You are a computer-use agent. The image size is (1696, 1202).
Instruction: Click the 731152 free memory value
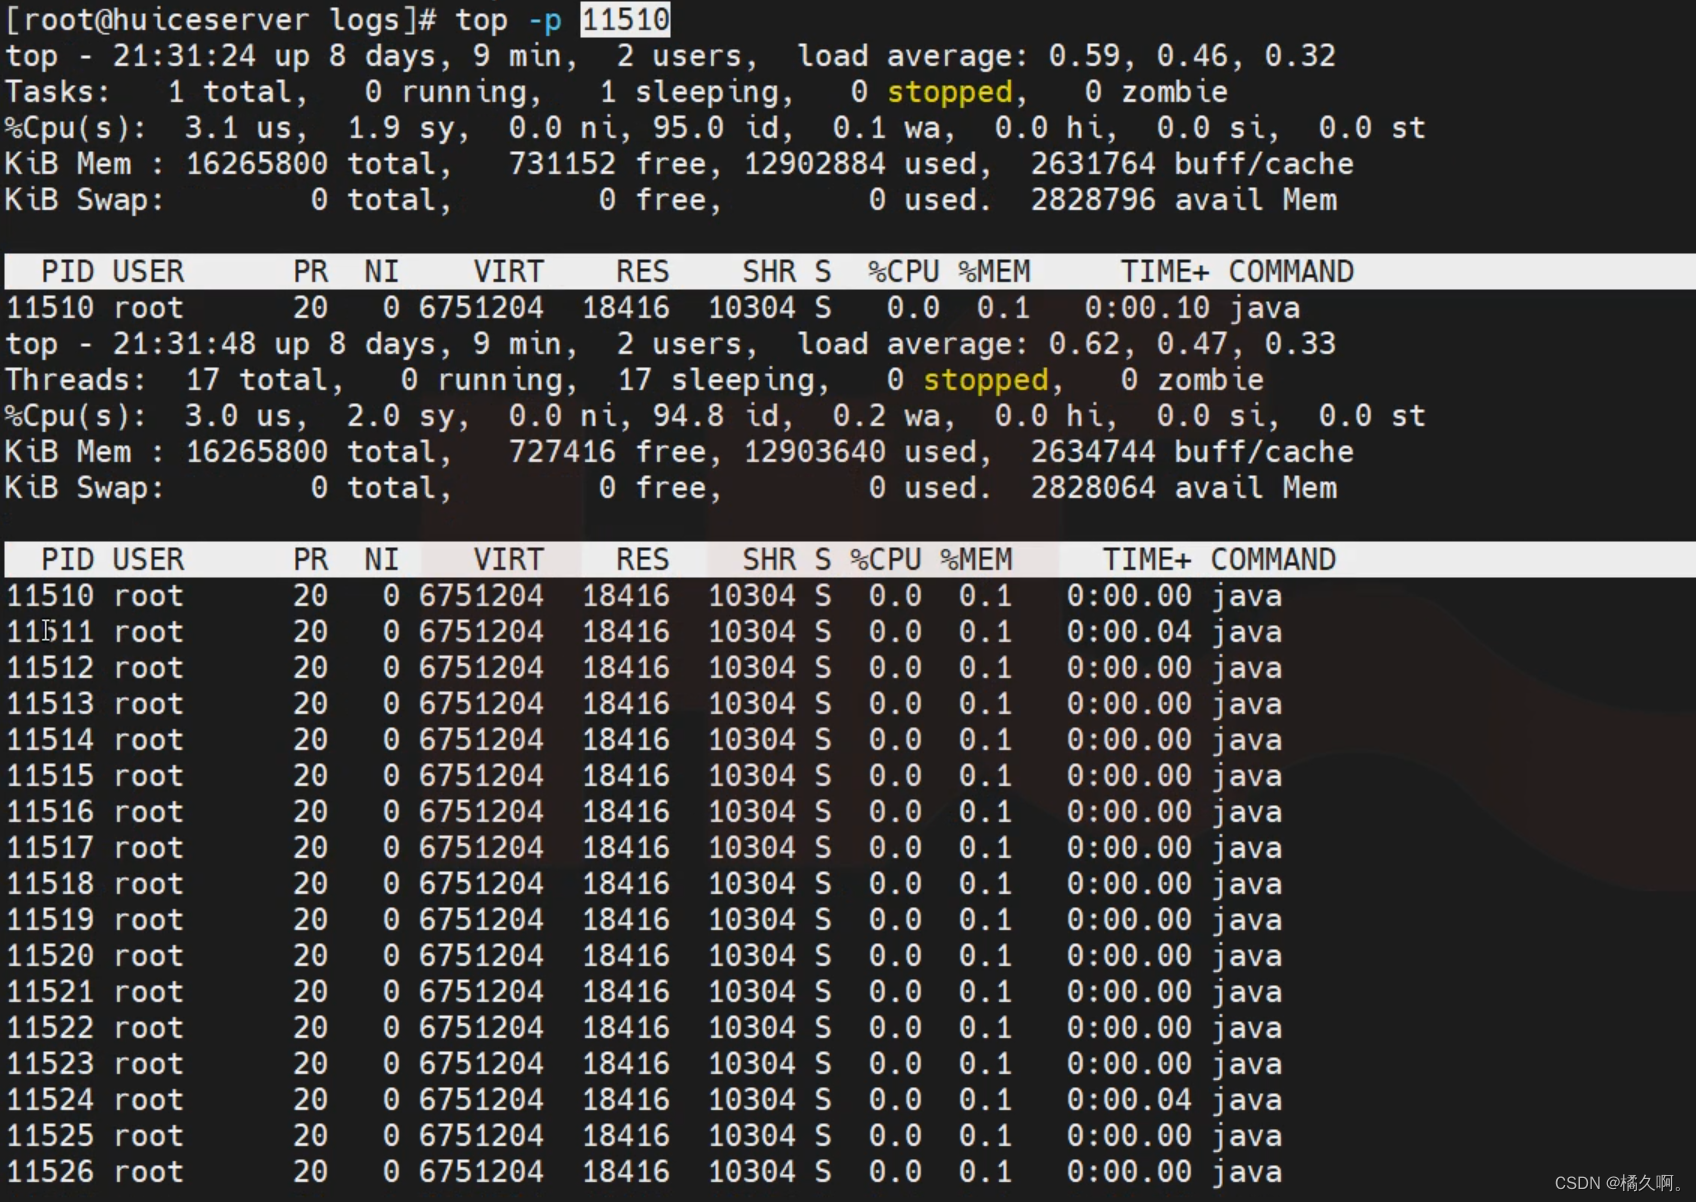(562, 163)
